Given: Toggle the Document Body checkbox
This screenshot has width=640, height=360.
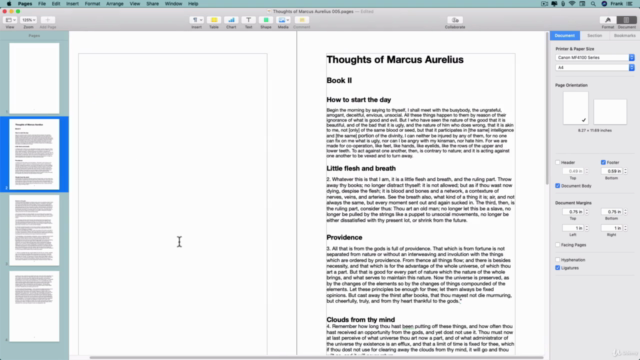Looking at the screenshot, I should click(x=558, y=186).
